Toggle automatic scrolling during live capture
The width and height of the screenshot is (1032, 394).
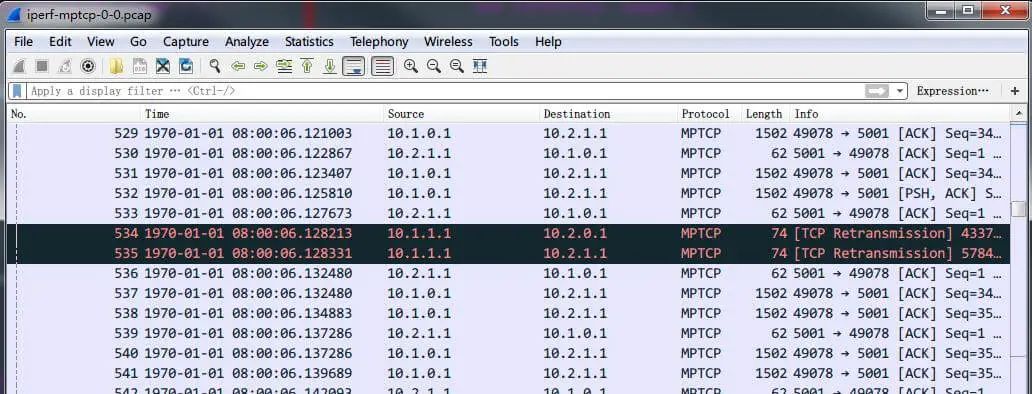coord(354,66)
